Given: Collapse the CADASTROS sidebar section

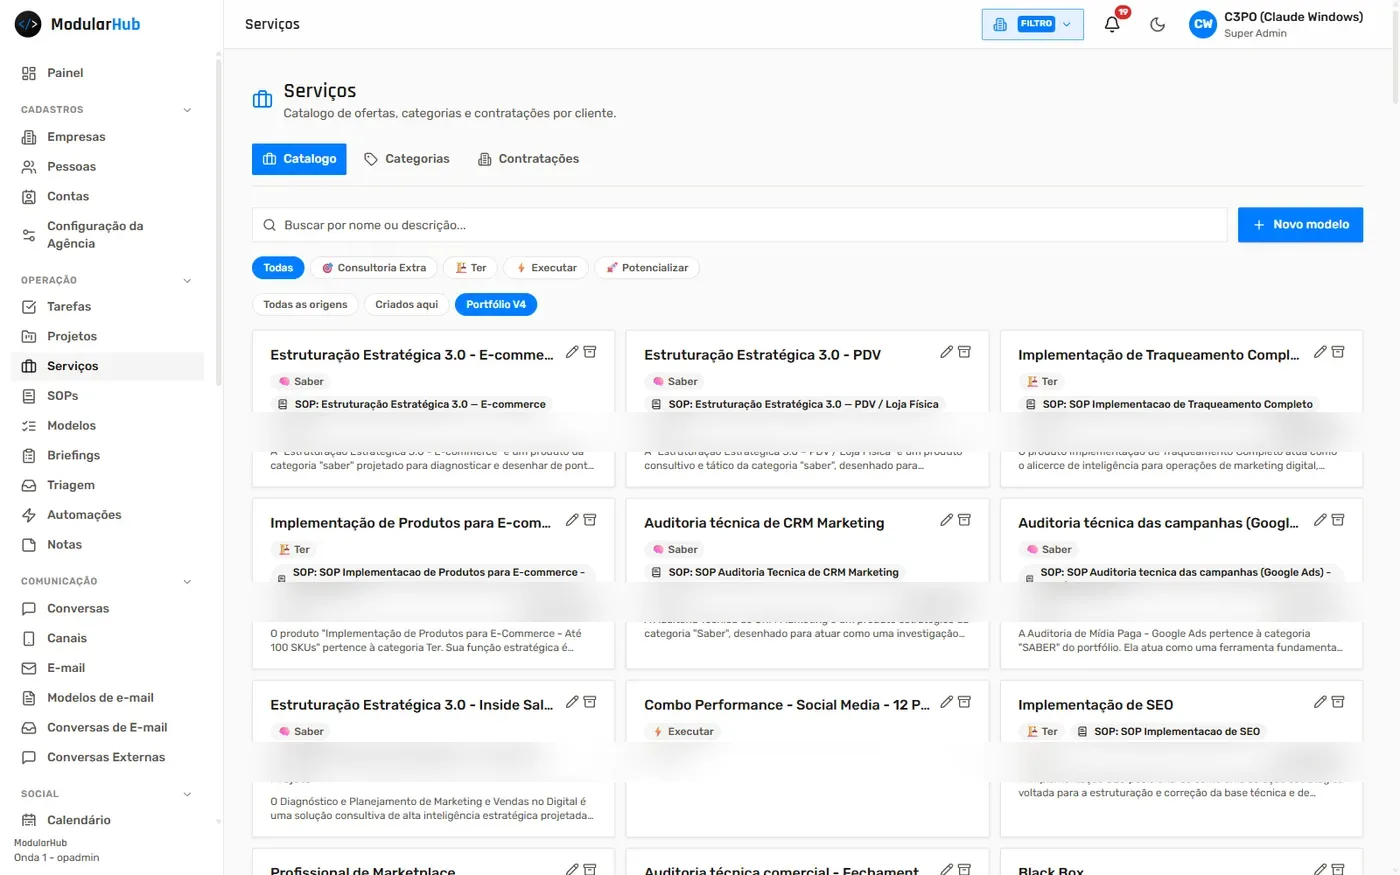Looking at the screenshot, I should click(x=187, y=110).
